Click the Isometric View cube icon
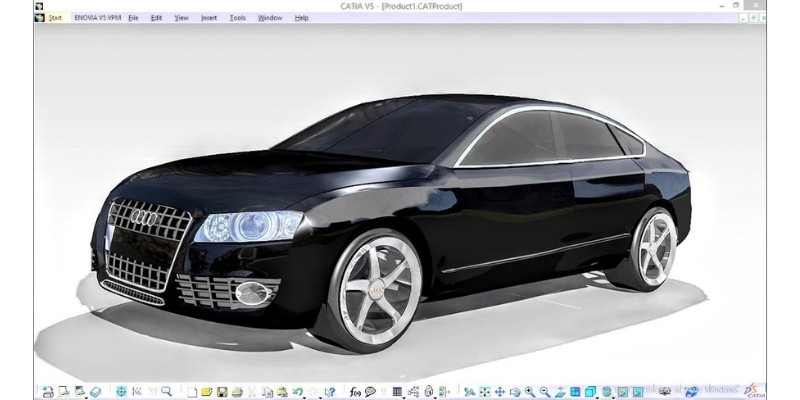 (590, 392)
